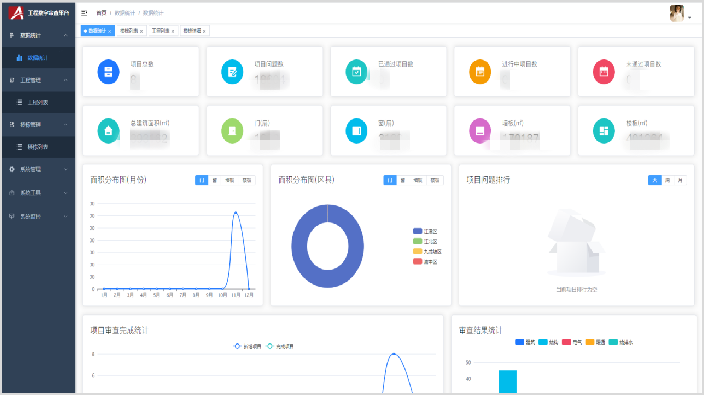
Task: Click the purple 墙板(㎡) card icon
Action: 480,131
